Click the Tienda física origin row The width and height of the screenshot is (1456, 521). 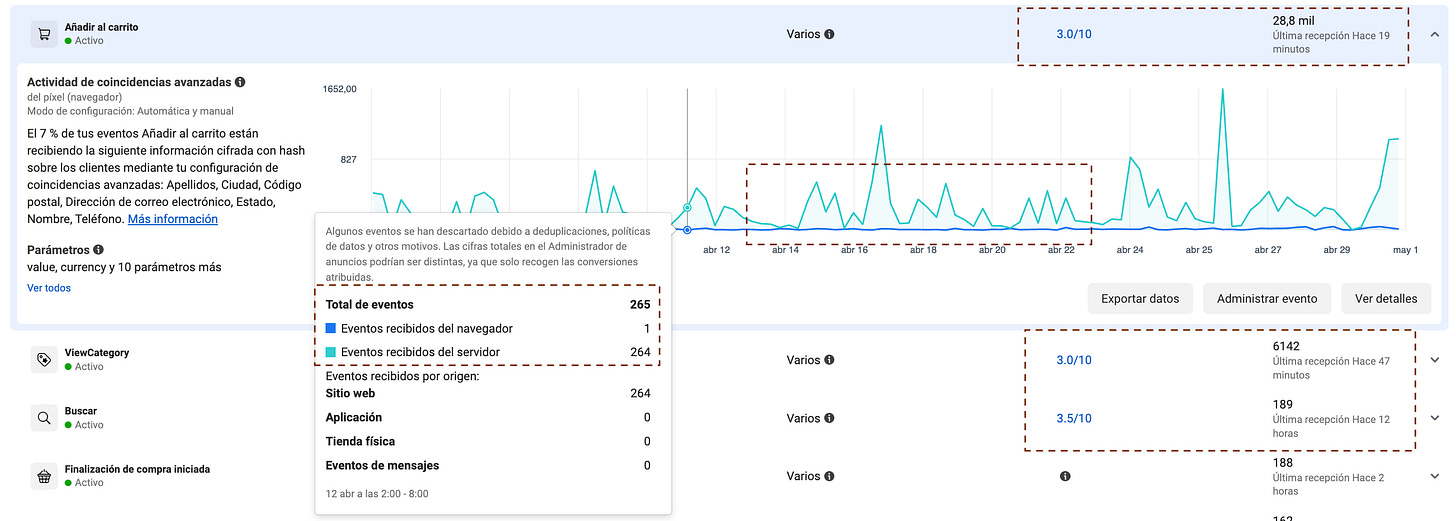tap(488, 442)
